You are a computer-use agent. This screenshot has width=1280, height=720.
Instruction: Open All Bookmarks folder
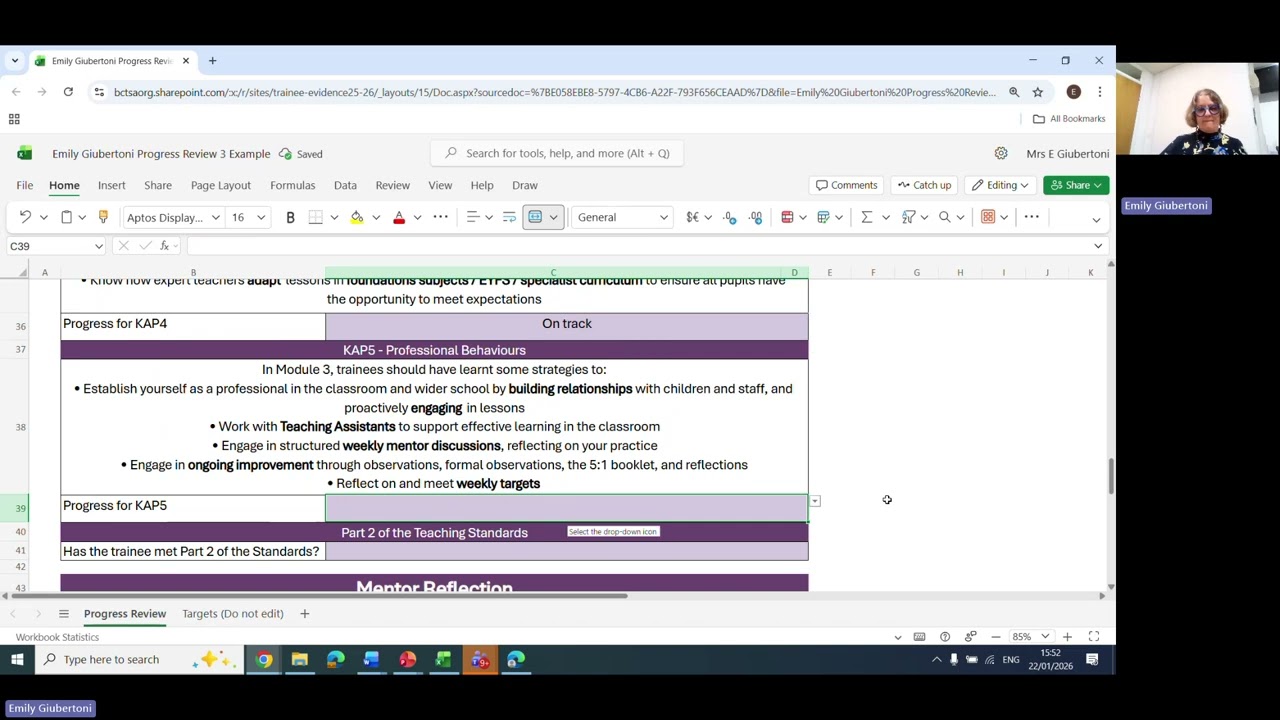tap(1069, 119)
